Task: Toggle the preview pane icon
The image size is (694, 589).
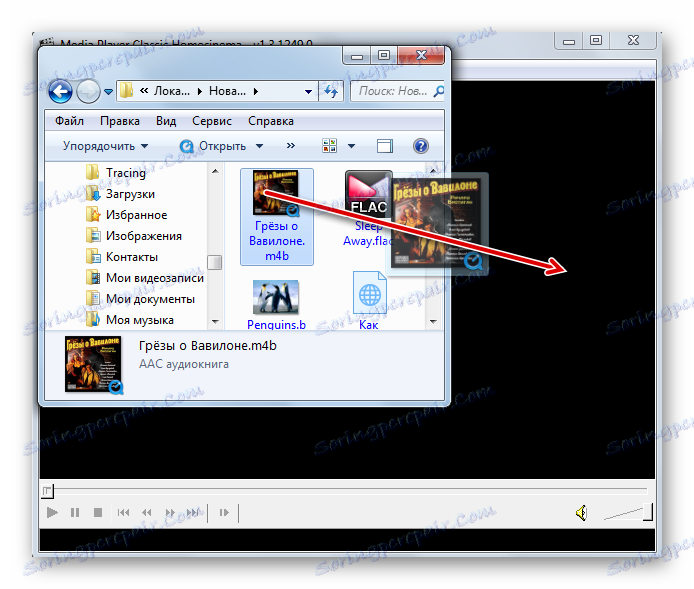Action: [385, 146]
